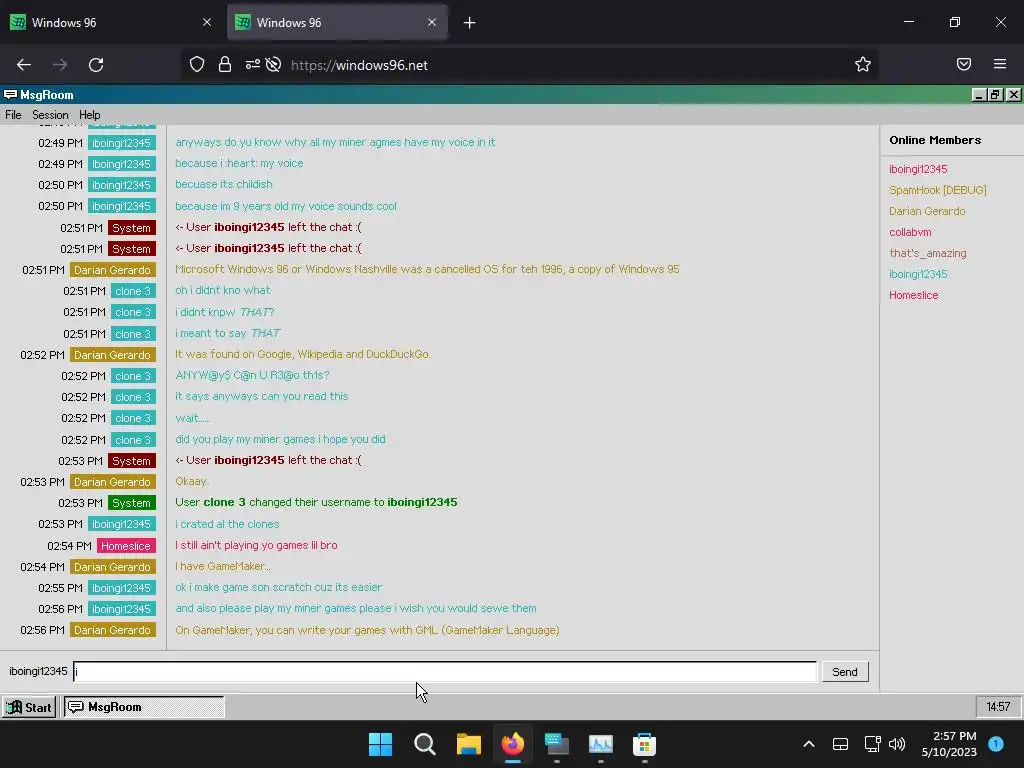The height and width of the screenshot is (768, 1024).
Task: Open the File menu in MsgRoom
Action: (13, 115)
